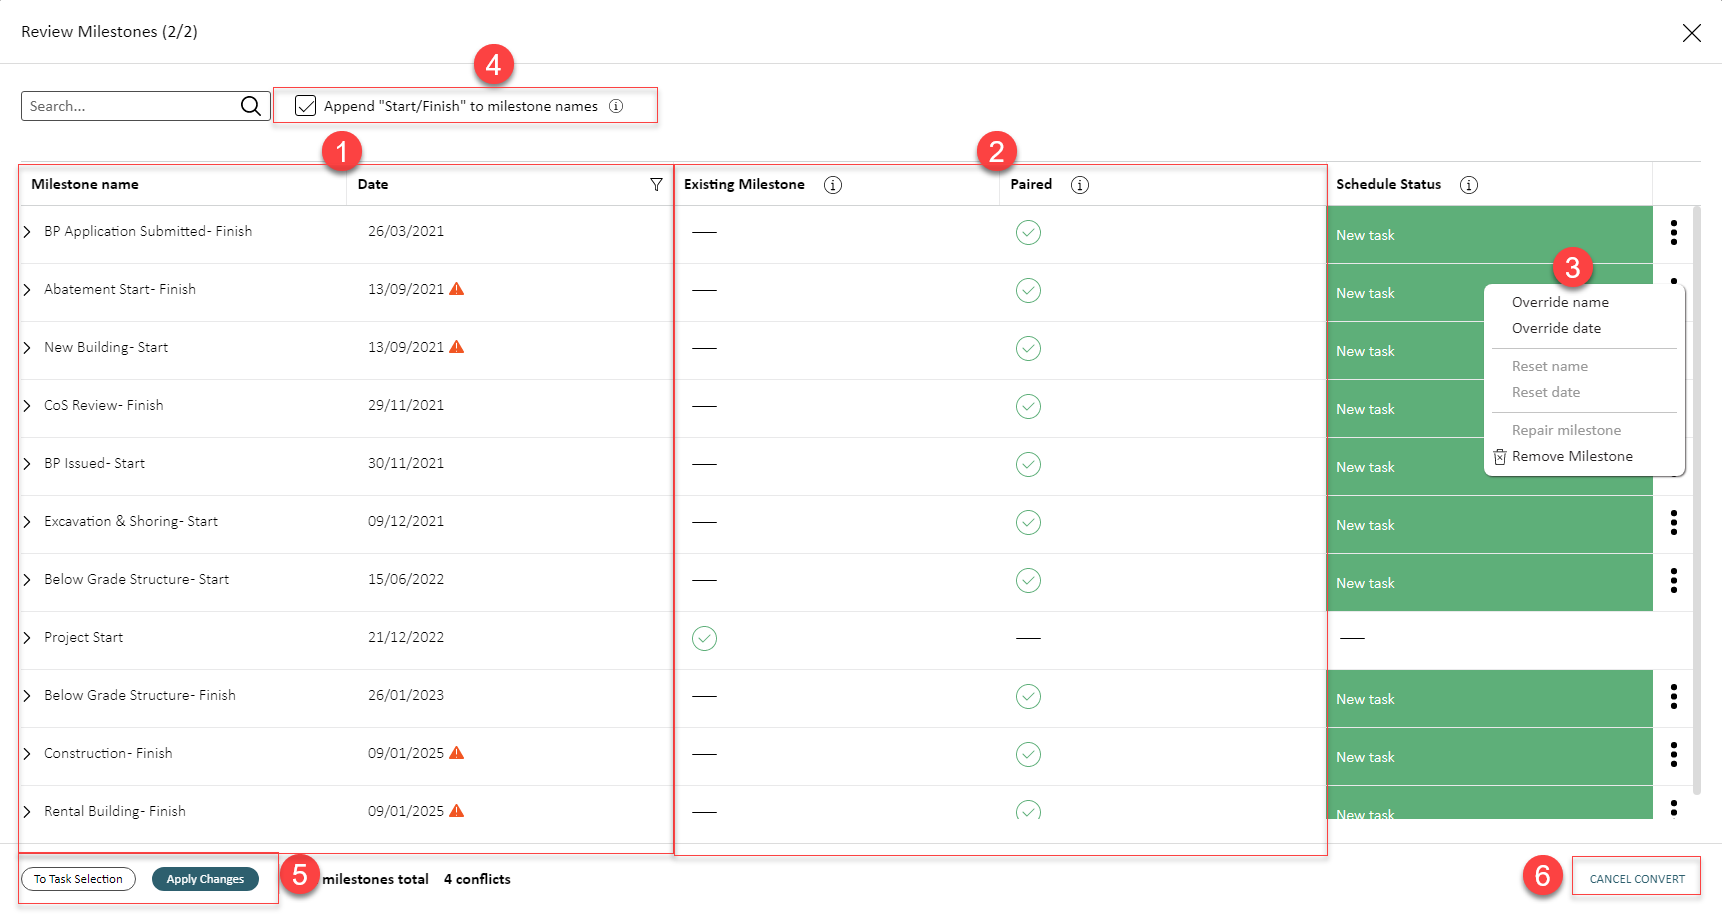Expand the CoS Review- Finish row
Image resolution: width=1722 pixels, height=917 pixels.
27,406
